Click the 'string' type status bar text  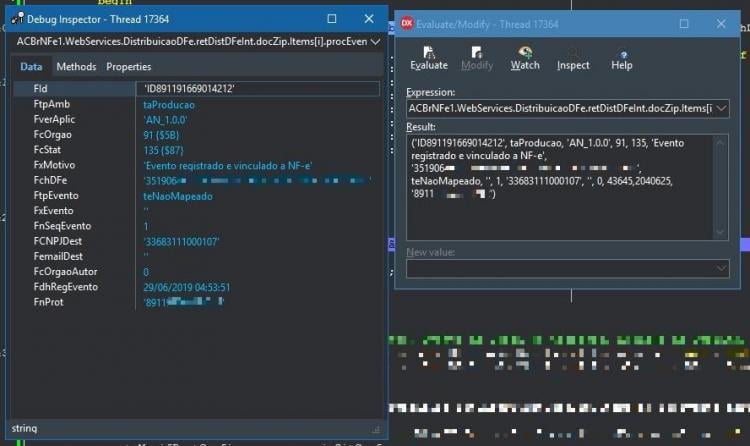click(24, 428)
